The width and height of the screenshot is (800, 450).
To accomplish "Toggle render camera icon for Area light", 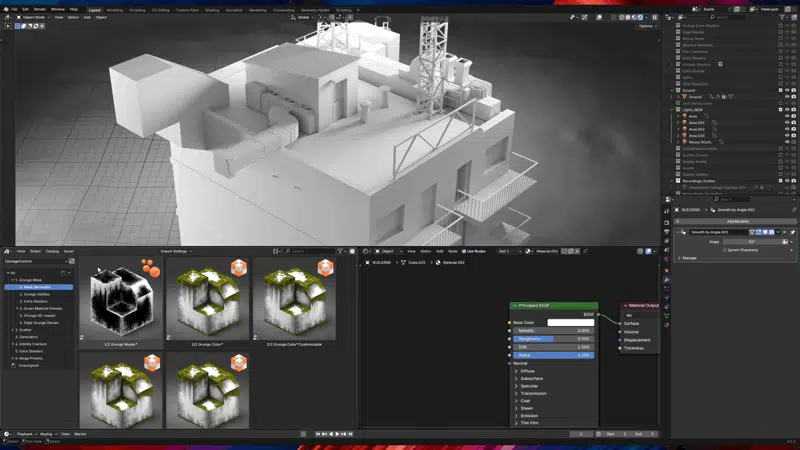I will (x=793, y=116).
